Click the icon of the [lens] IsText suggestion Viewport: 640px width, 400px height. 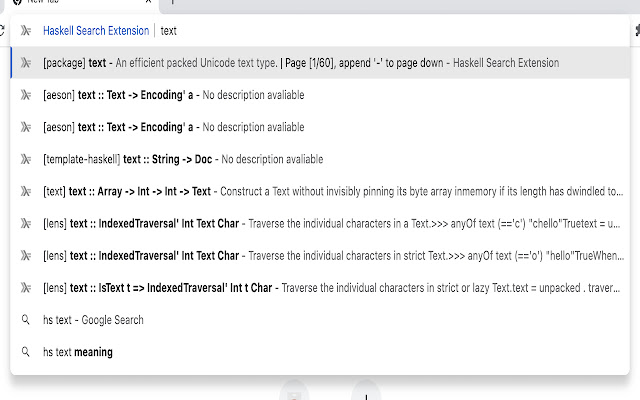click(x=26, y=288)
